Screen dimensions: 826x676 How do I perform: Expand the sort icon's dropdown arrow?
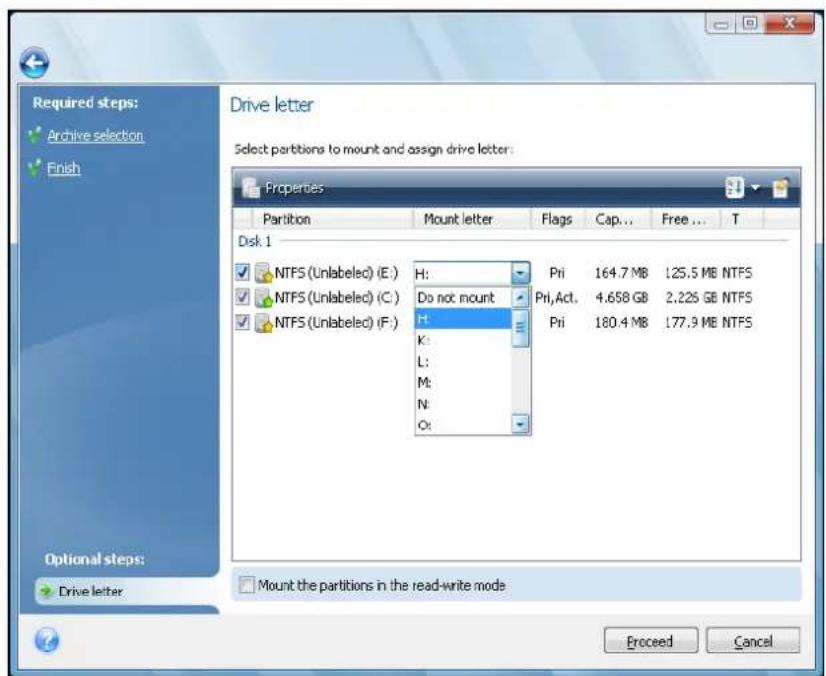755,188
